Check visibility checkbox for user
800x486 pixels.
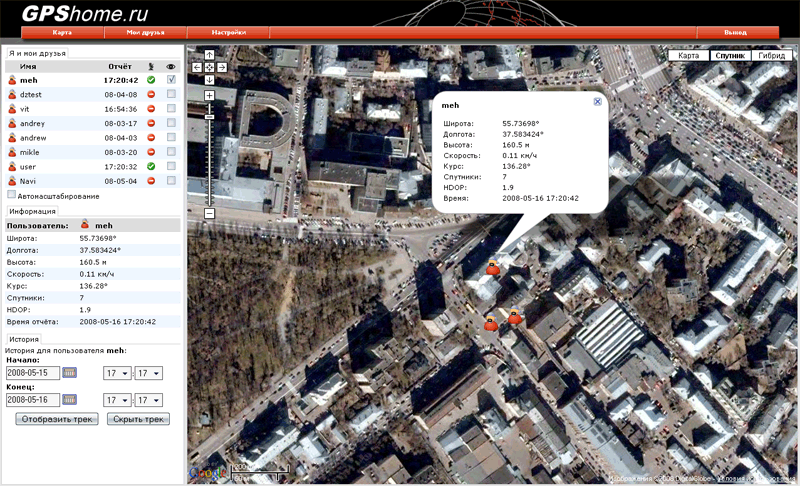click(x=171, y=166)
